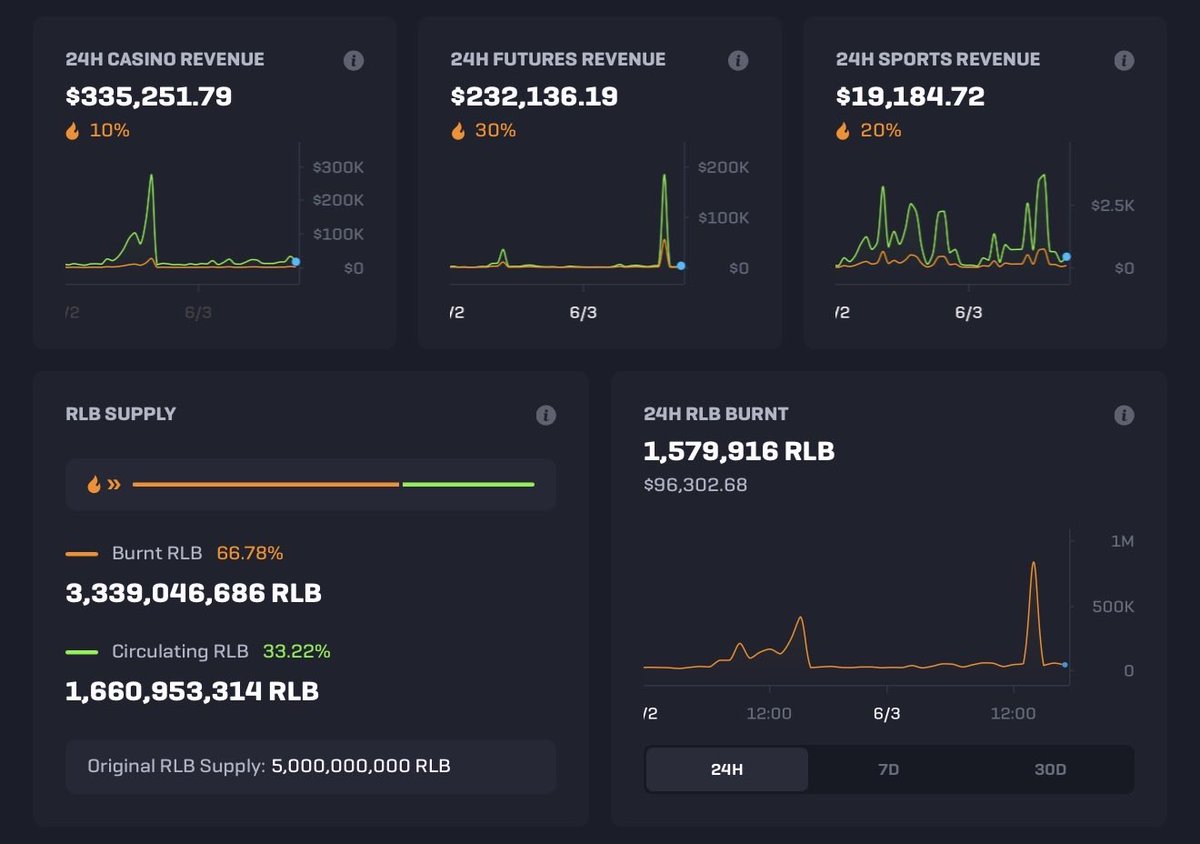Click $300K axis label on casino chart

338,167
